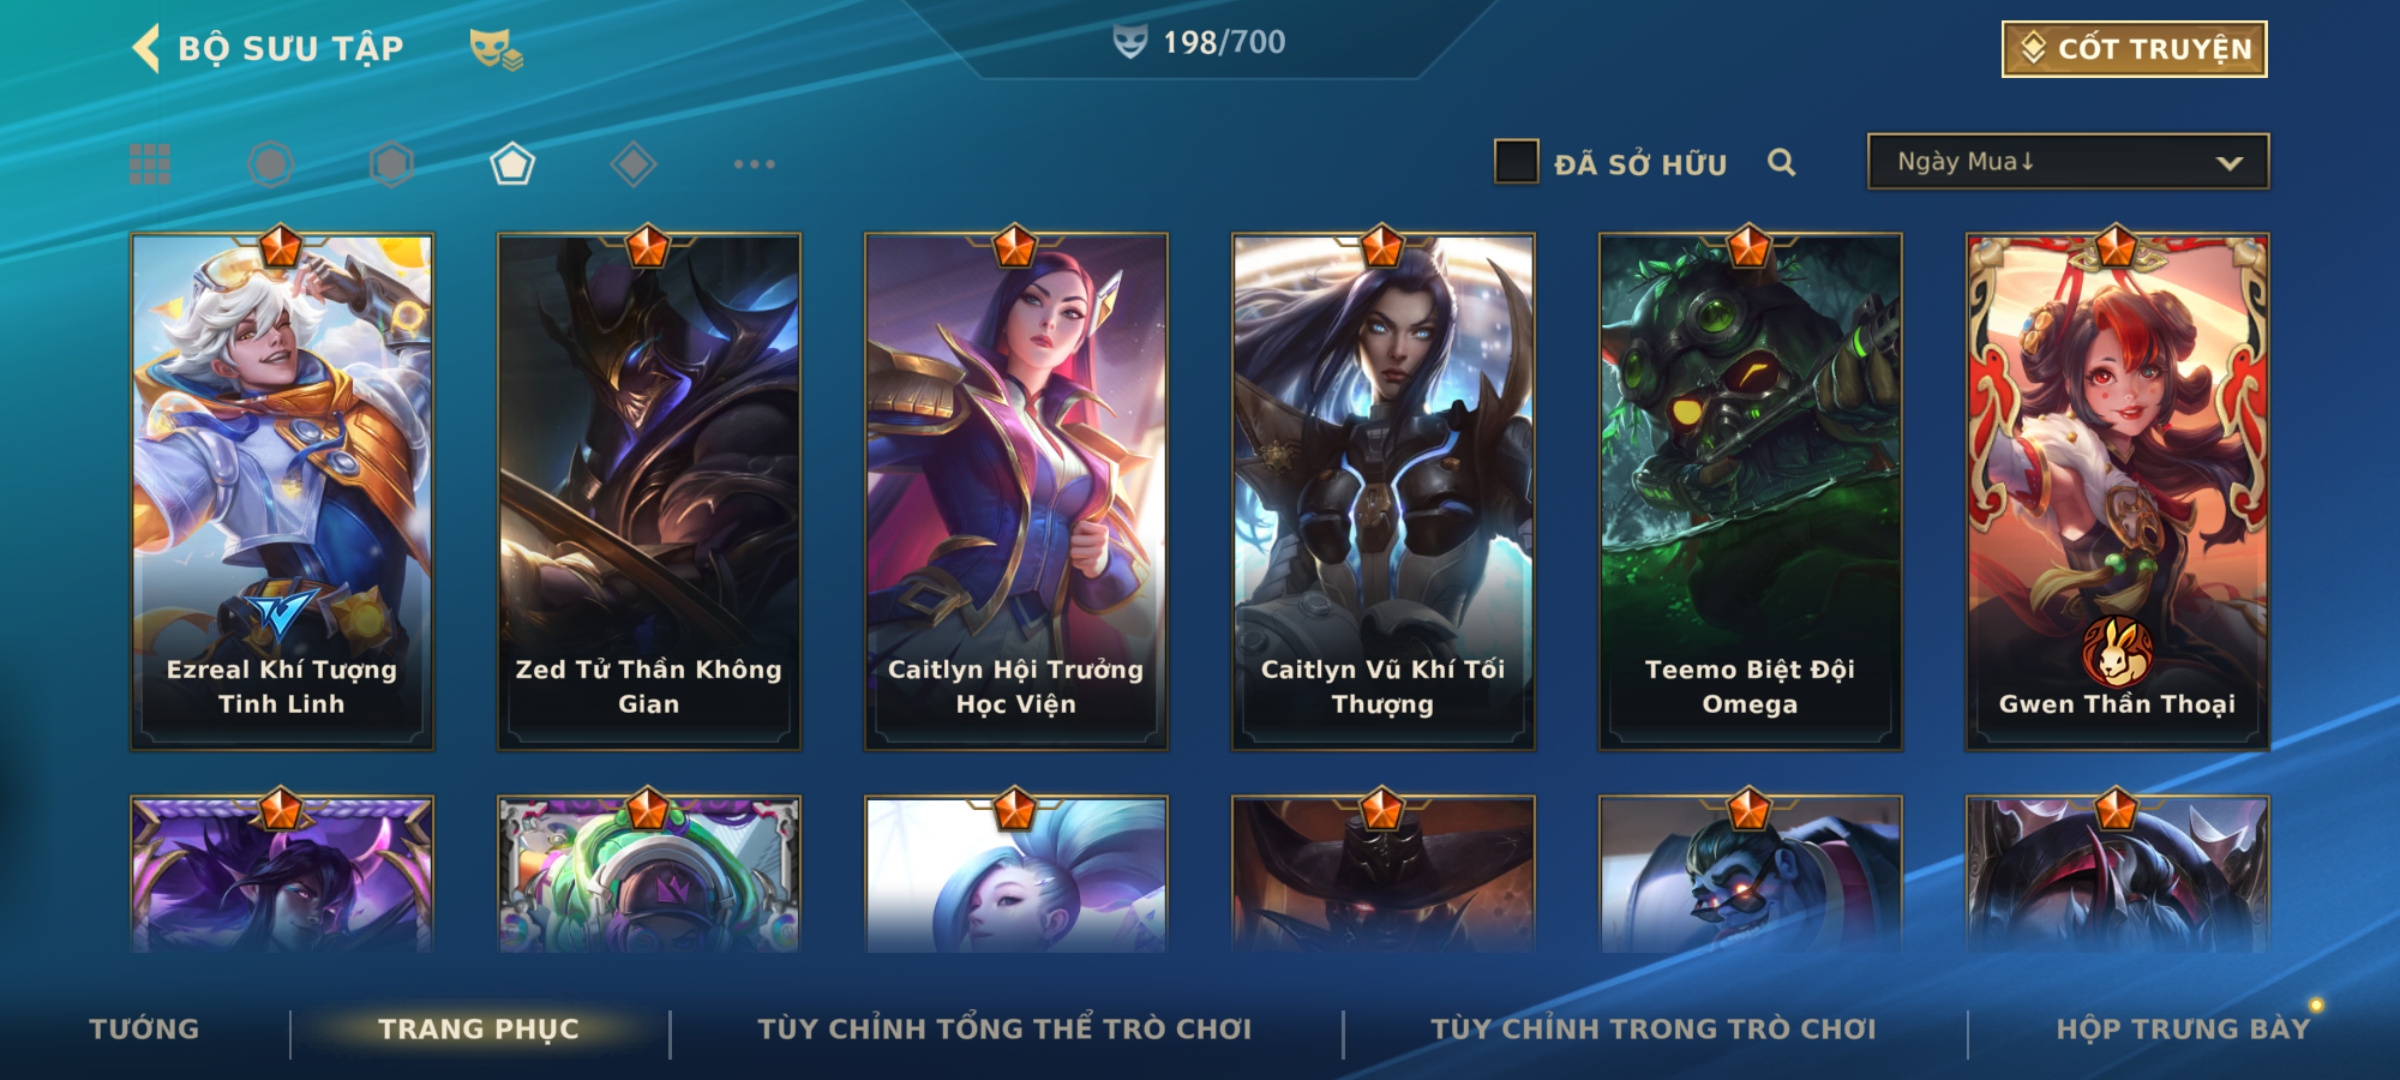Click the Cốt Truyện button
Viewport: 2400px width, 1080px height.
click(x=2134, y=49)
